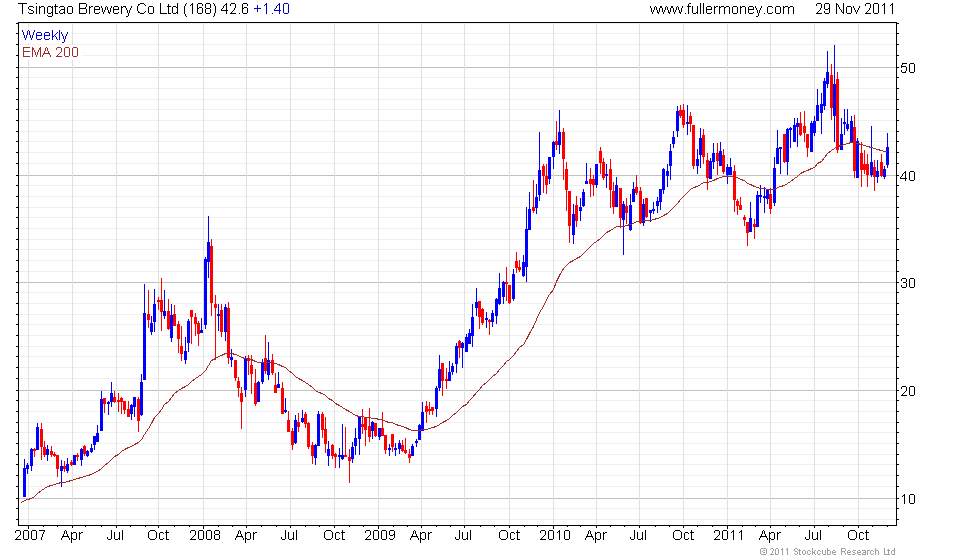Click the 'Oct' label after 2009
The height and width of the screenshot is (560, 980).
pyautogui.click(x=509, y=536)
